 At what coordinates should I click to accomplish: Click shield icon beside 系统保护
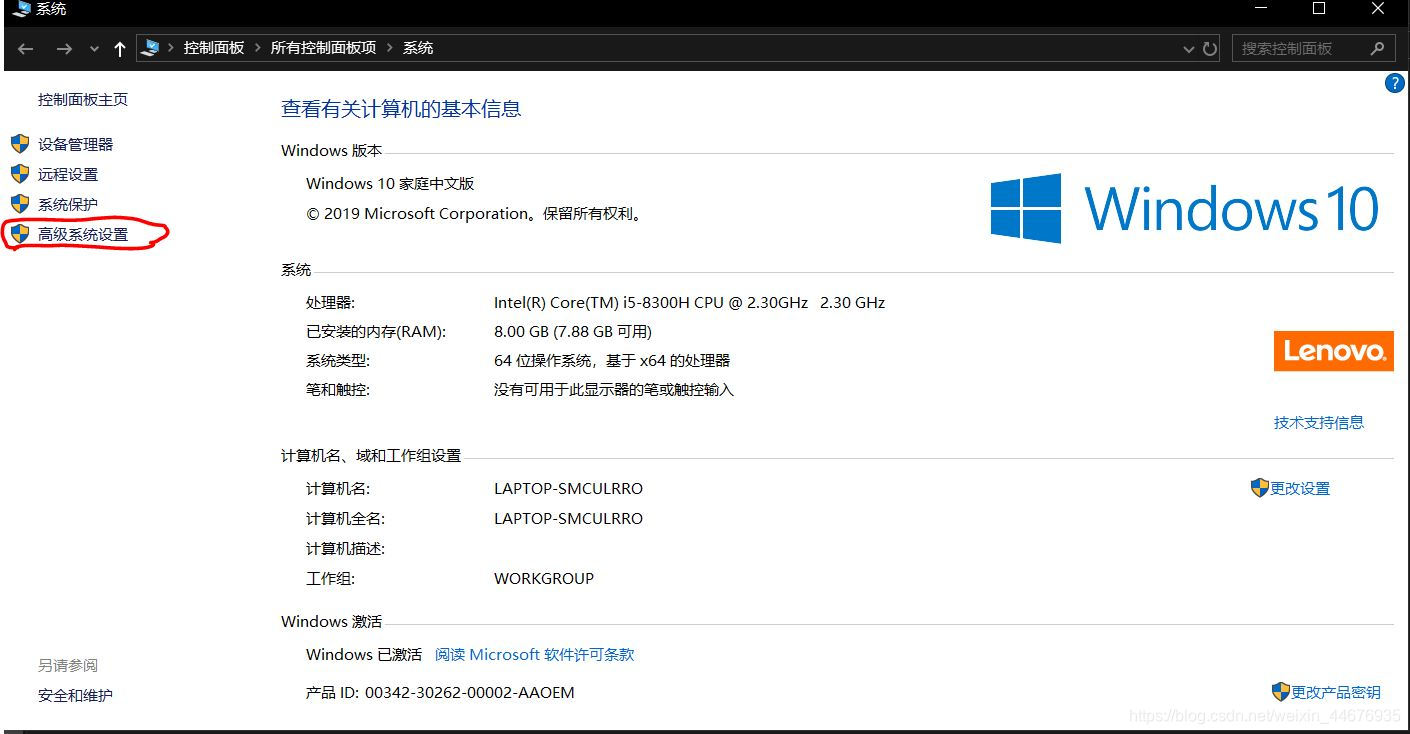tap(20, 203)
